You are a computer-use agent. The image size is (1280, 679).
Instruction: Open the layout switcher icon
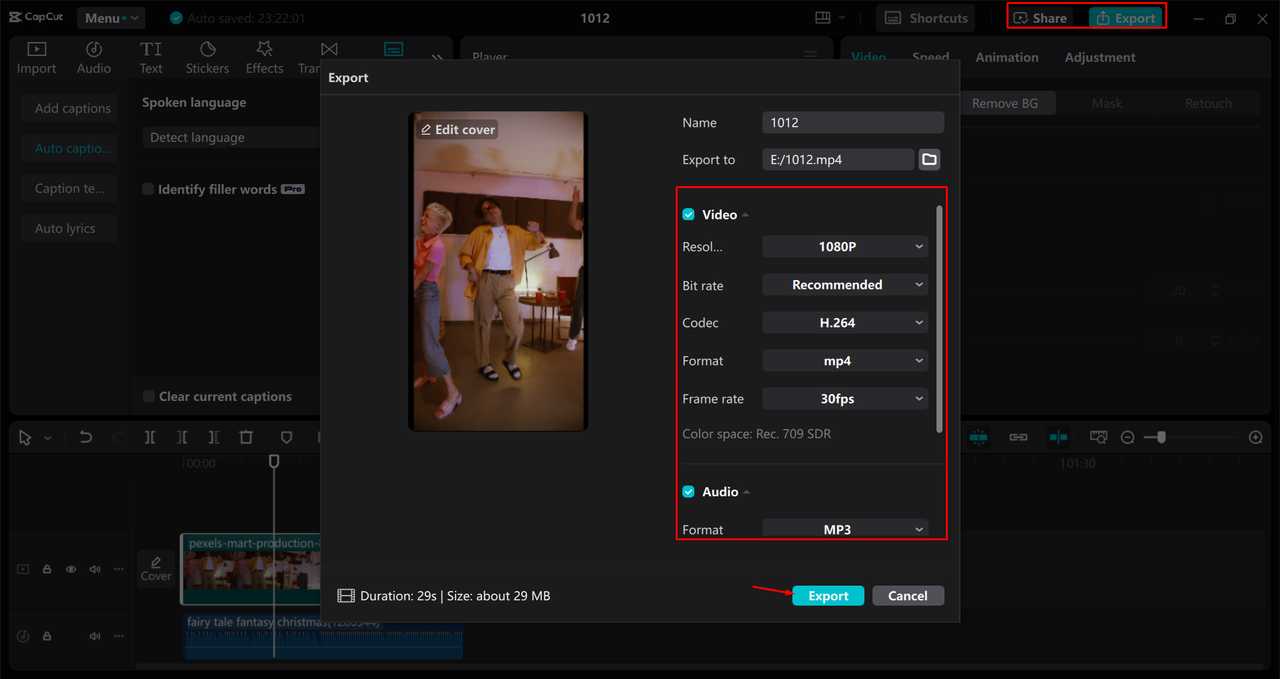point(823,18)
